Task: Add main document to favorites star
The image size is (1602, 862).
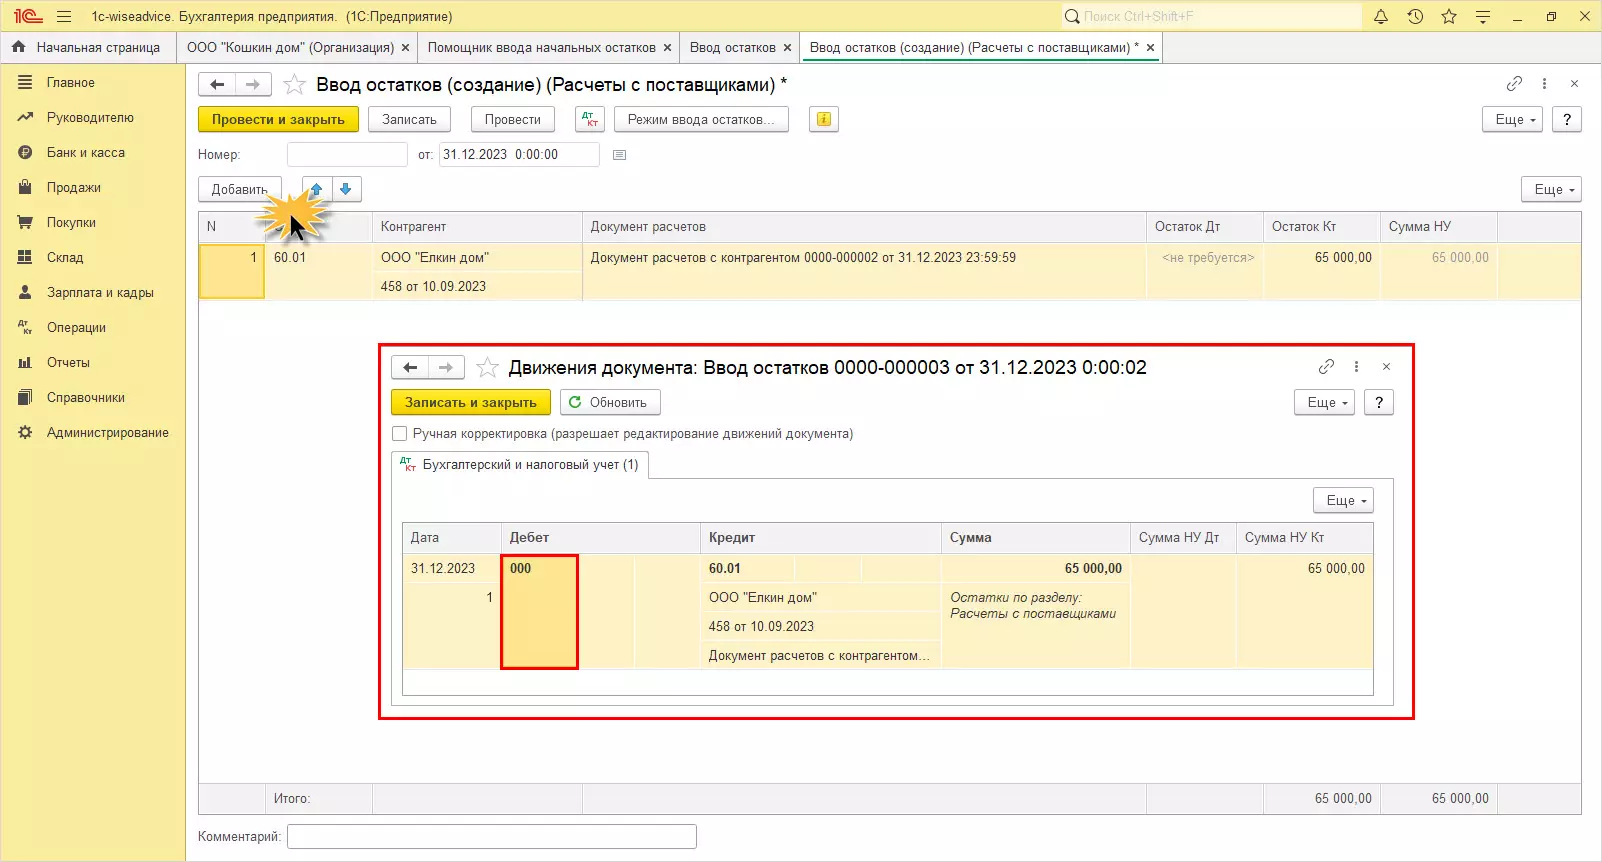Action: 294,84
